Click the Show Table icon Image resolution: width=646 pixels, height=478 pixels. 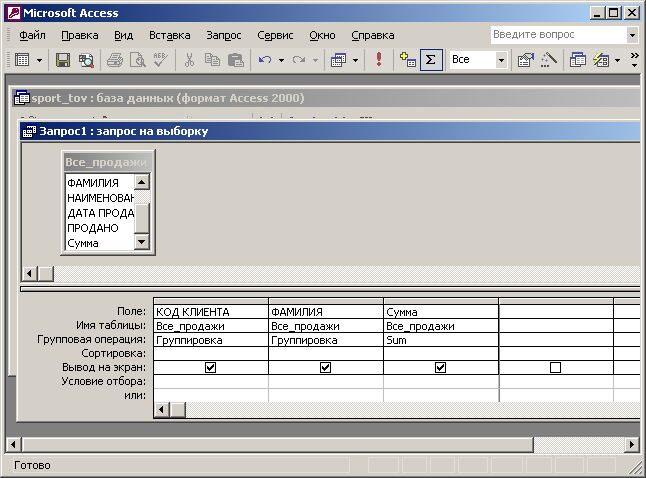coord(408,60)
